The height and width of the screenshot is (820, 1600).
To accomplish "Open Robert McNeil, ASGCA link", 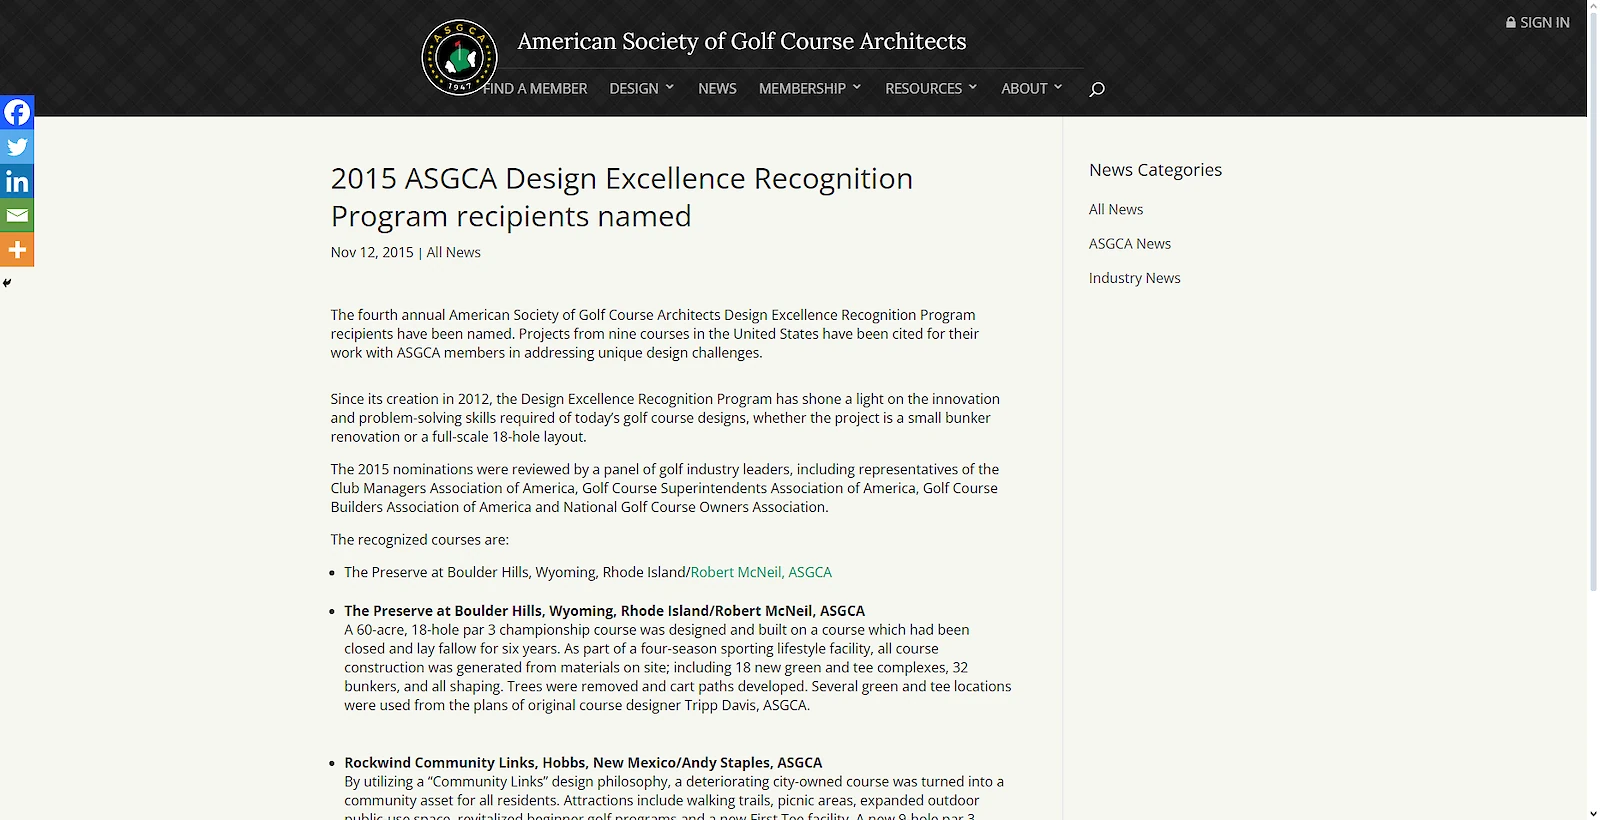I will click(x=761, y=572).
